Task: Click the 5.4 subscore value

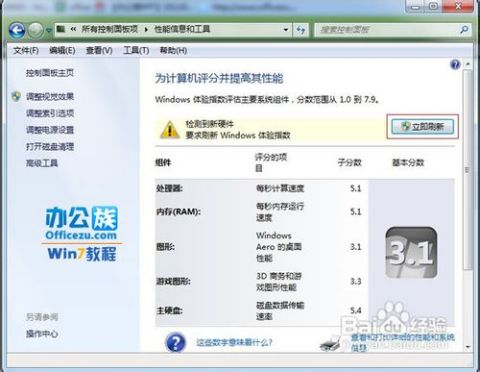Action: pyautogui.click(x=356, y=311)
